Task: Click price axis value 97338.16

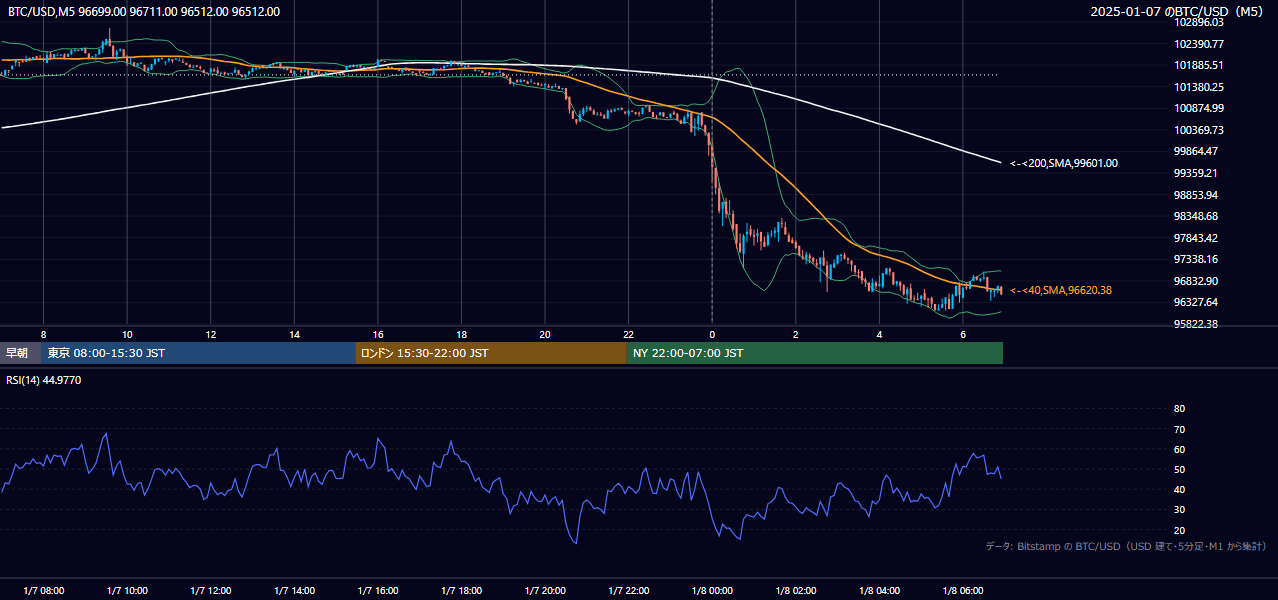Action: click(1196, 259)
